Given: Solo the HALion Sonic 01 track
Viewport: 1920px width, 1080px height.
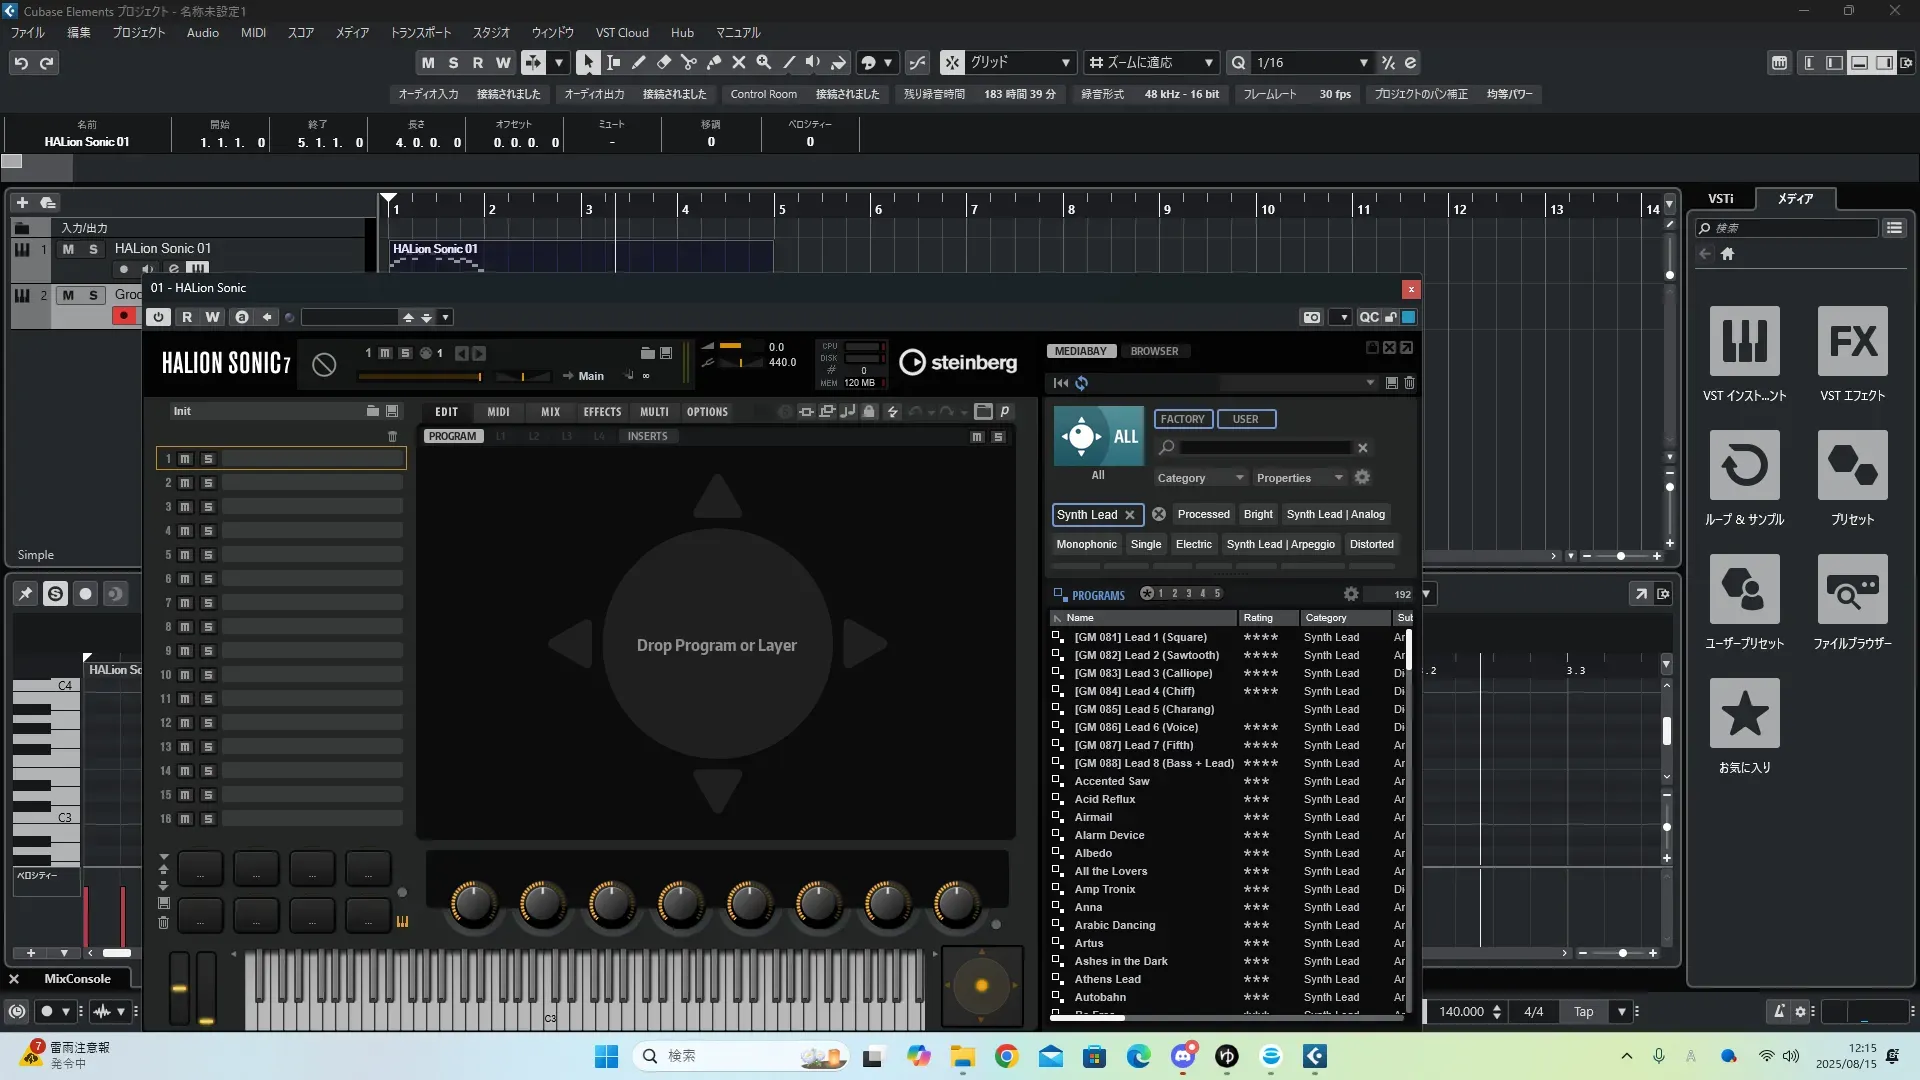Looking at the screenshot, I should point(93,249).
